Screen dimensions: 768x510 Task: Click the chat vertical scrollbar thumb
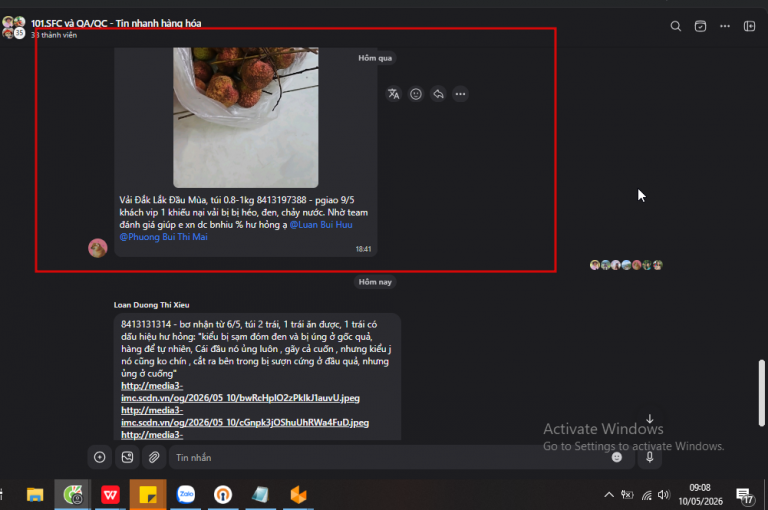[x=761, y=393]
